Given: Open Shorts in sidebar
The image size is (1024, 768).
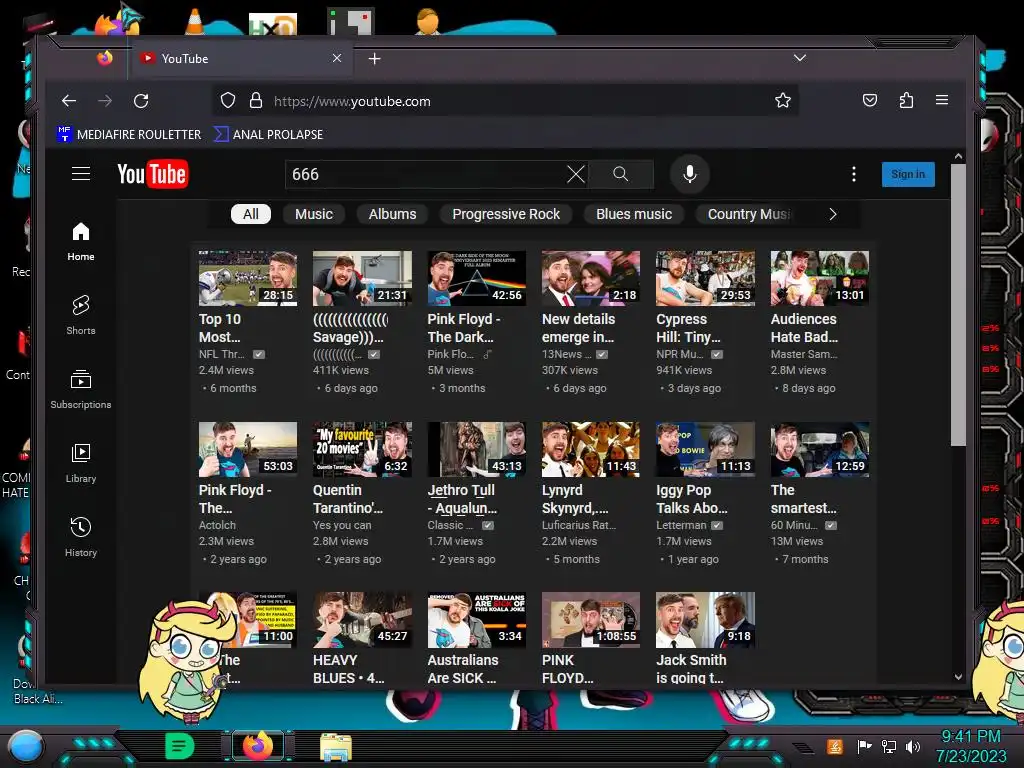Looking at the screenshot, I should (80, 315).
